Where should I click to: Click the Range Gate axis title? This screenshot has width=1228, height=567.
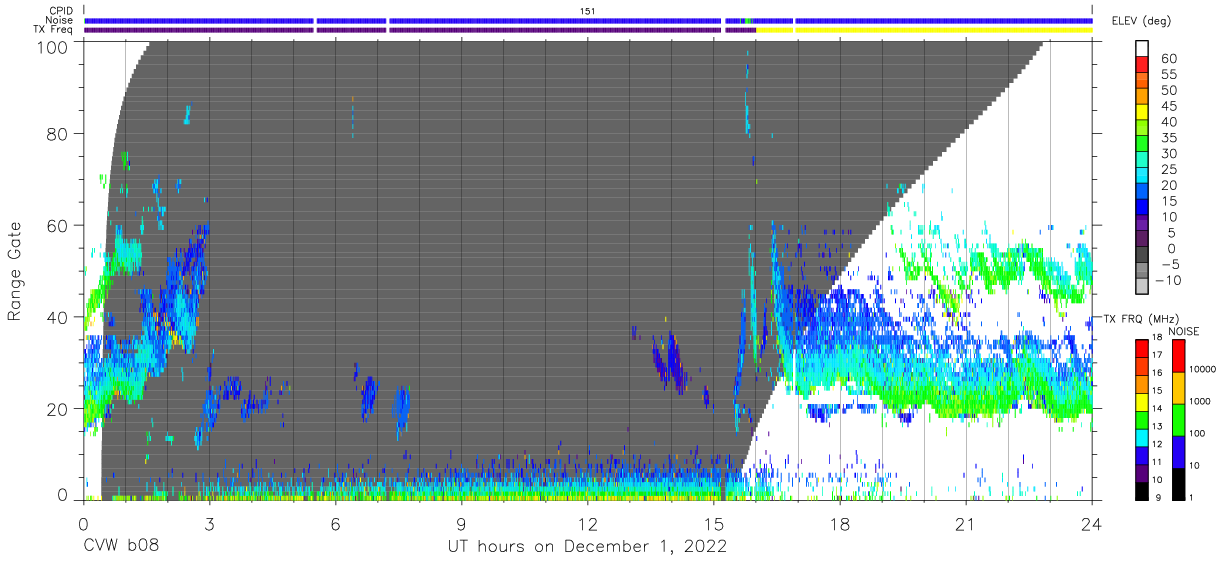pos(15,271)
